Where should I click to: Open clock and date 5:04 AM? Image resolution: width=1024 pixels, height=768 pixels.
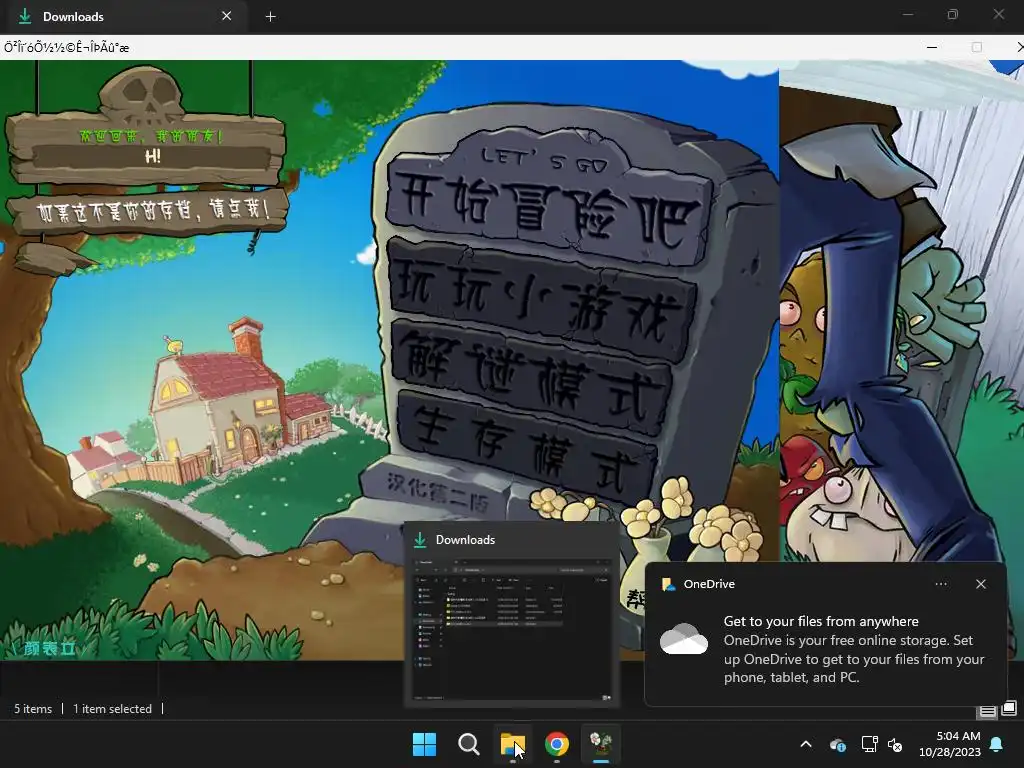[x=950, y=744]
